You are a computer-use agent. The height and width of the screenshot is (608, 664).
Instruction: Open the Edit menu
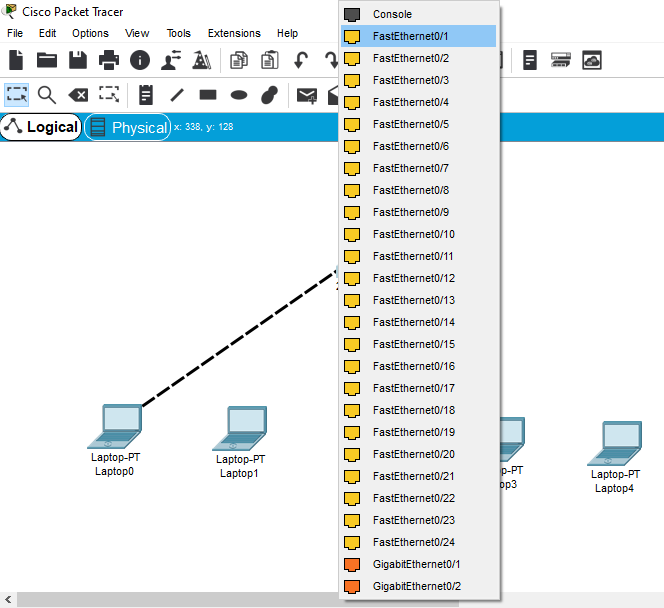click(x=47, y=33)
